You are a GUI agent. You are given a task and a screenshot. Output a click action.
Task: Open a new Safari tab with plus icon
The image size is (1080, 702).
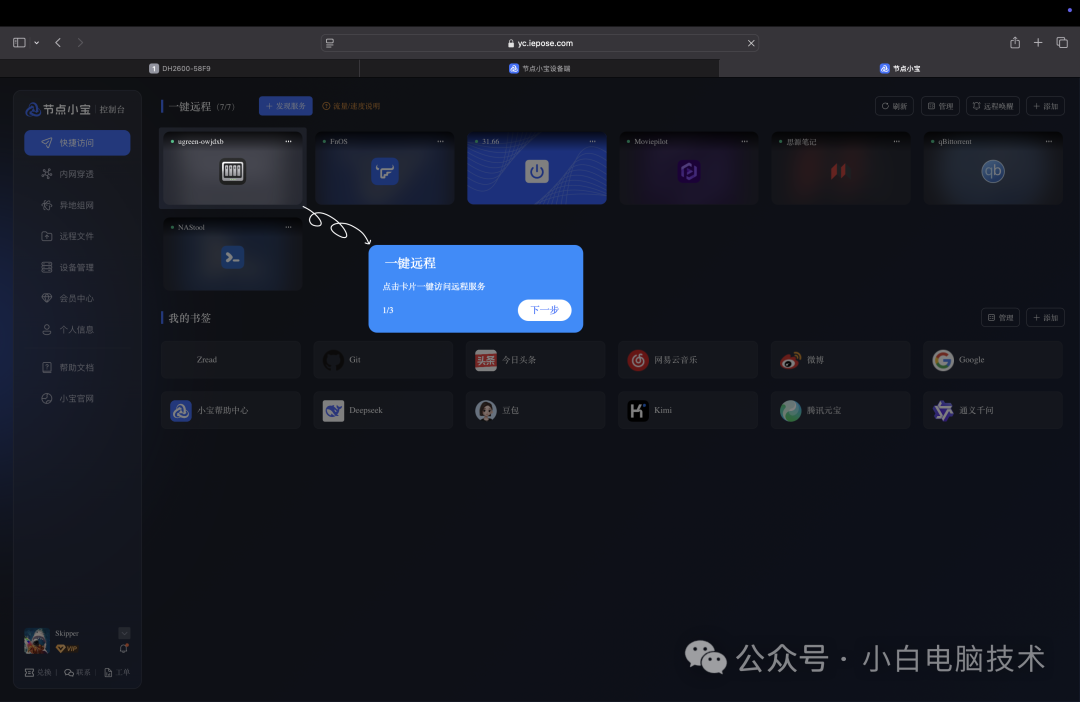click(1038, 43)
